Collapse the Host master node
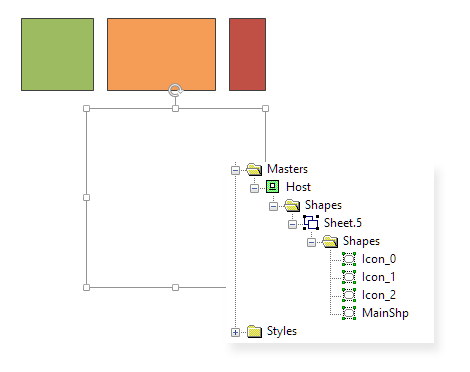470x372 pixels. click(x=254, y=188)
